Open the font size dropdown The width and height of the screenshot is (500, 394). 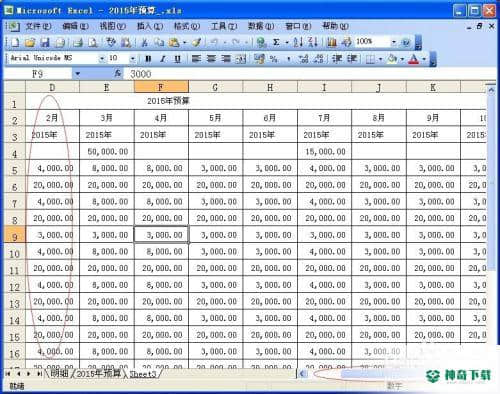click(x=132, y=59)
